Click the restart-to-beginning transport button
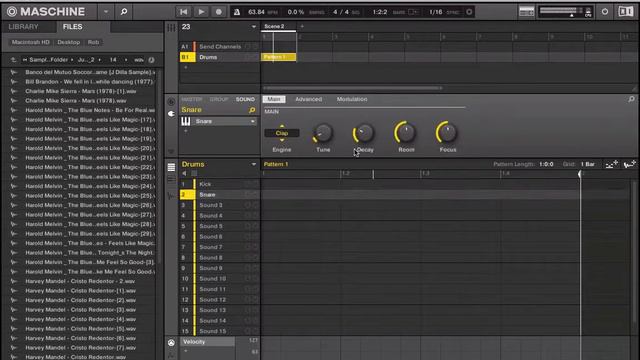This screenshot has width=640, height=360. [184, 12]
